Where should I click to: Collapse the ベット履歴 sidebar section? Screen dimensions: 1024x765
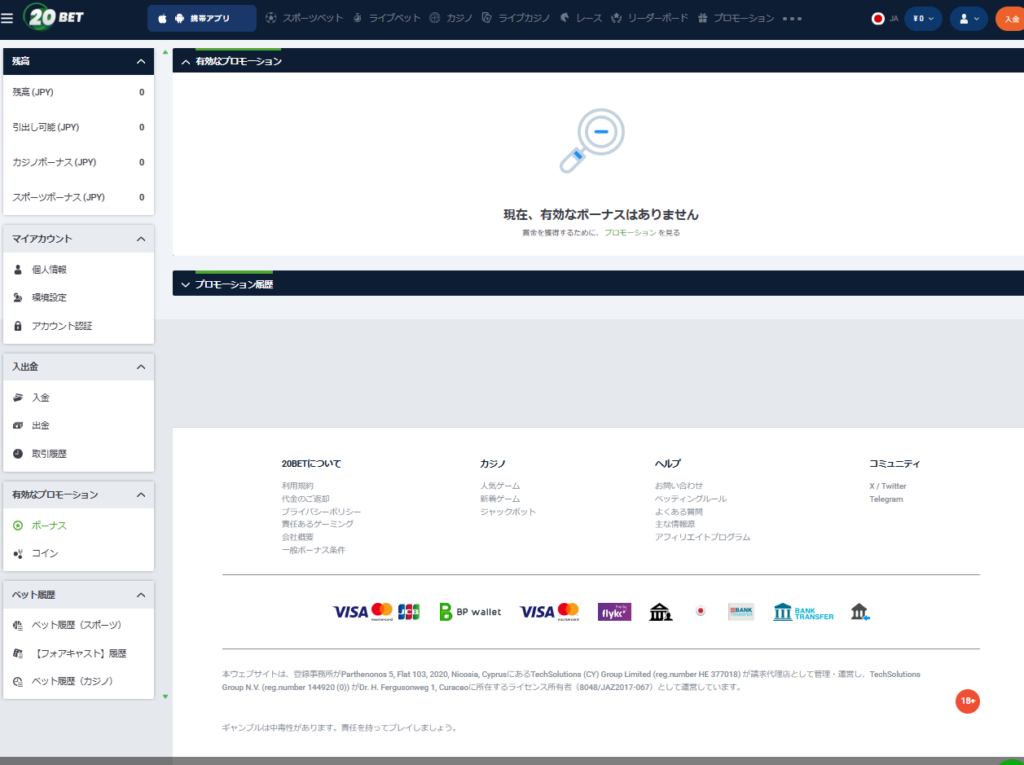[x=140, y=595]
